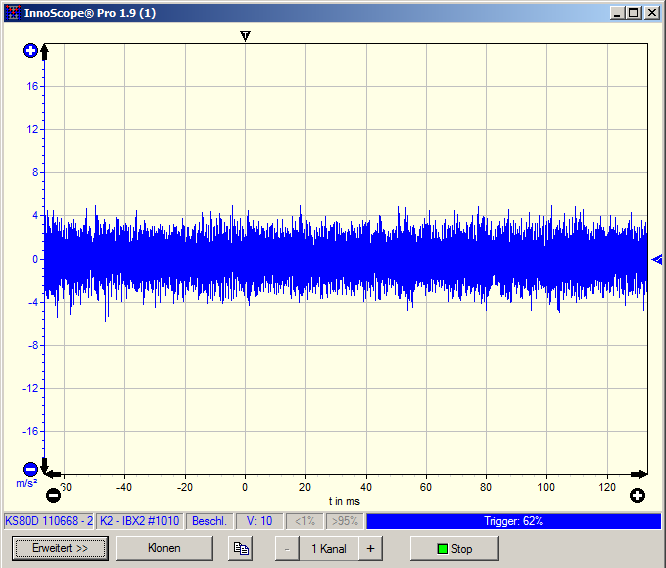Toggle the >95% overload indicator
666x568 pixels.
tap(343, 521)
